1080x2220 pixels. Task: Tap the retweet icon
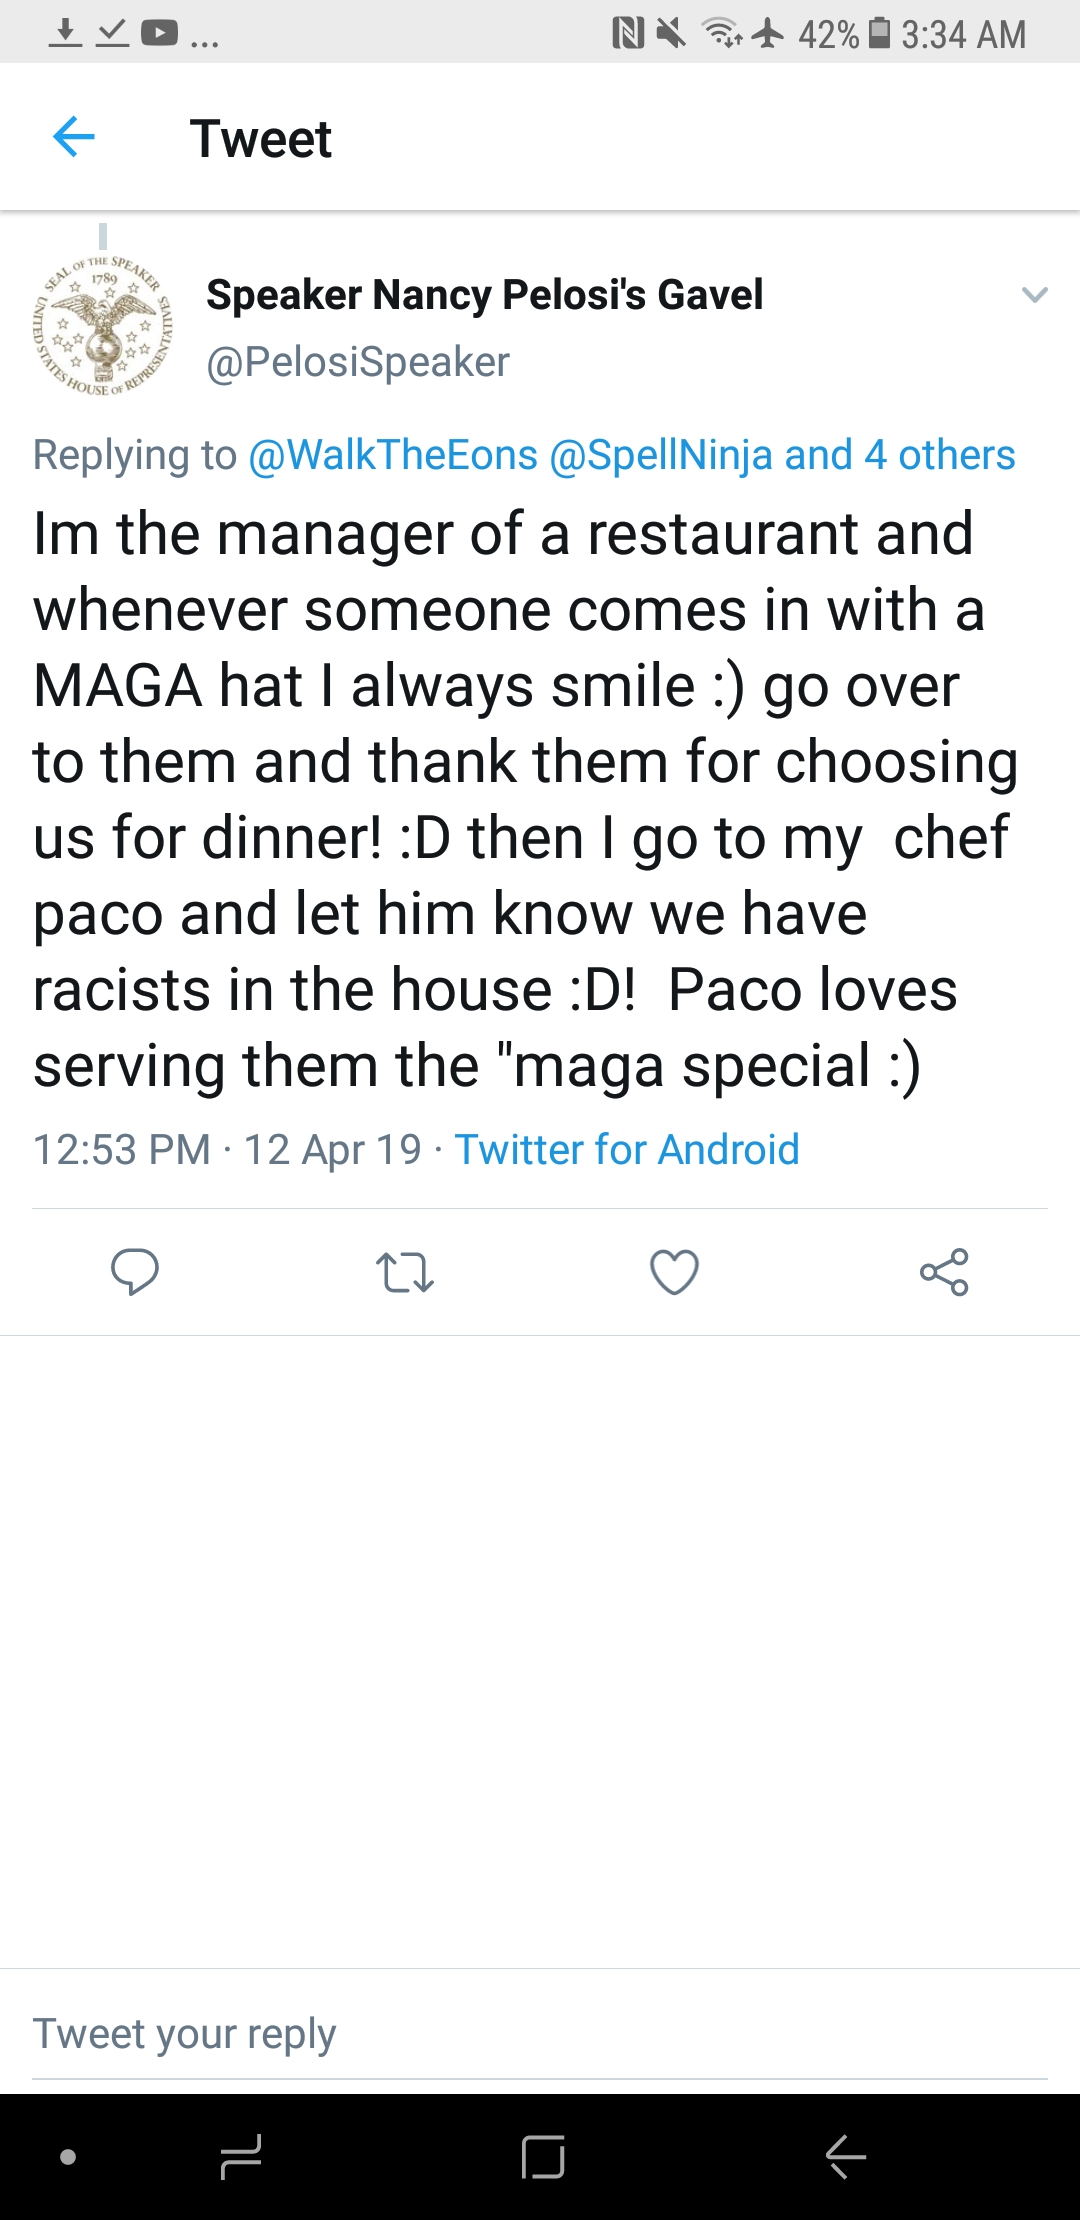[x=404, y=1272]
